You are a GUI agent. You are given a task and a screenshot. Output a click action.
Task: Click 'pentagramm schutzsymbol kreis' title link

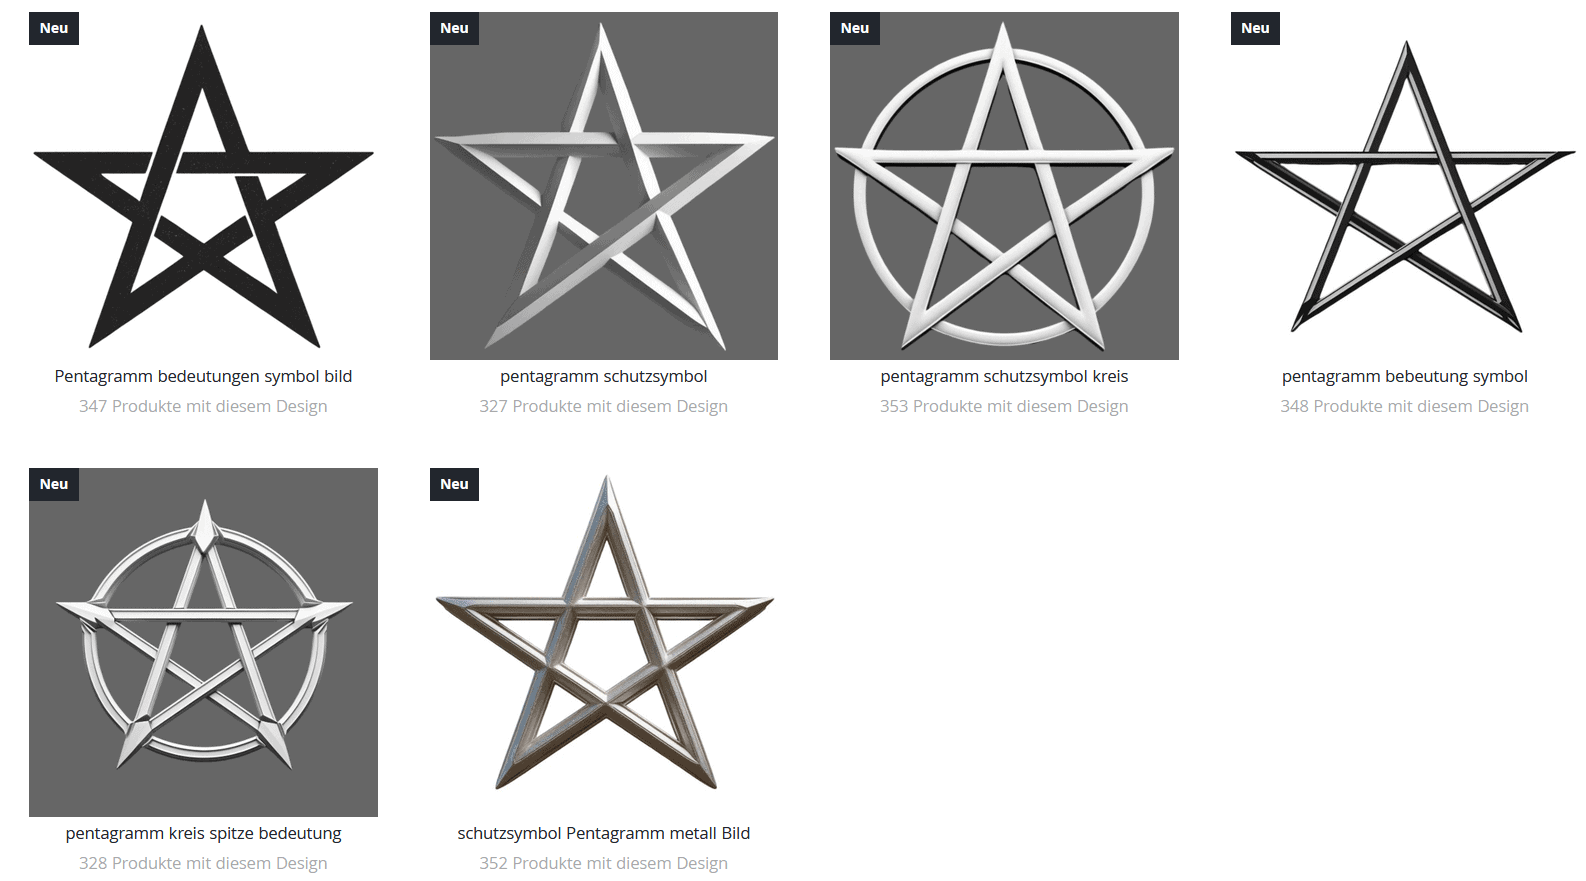pos(1004,376)
